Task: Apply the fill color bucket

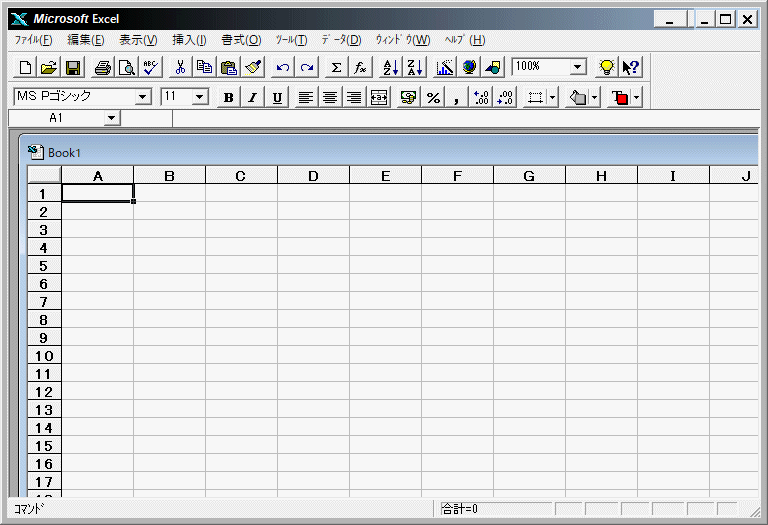Action: pyautogui.click(x=577, y=97)
